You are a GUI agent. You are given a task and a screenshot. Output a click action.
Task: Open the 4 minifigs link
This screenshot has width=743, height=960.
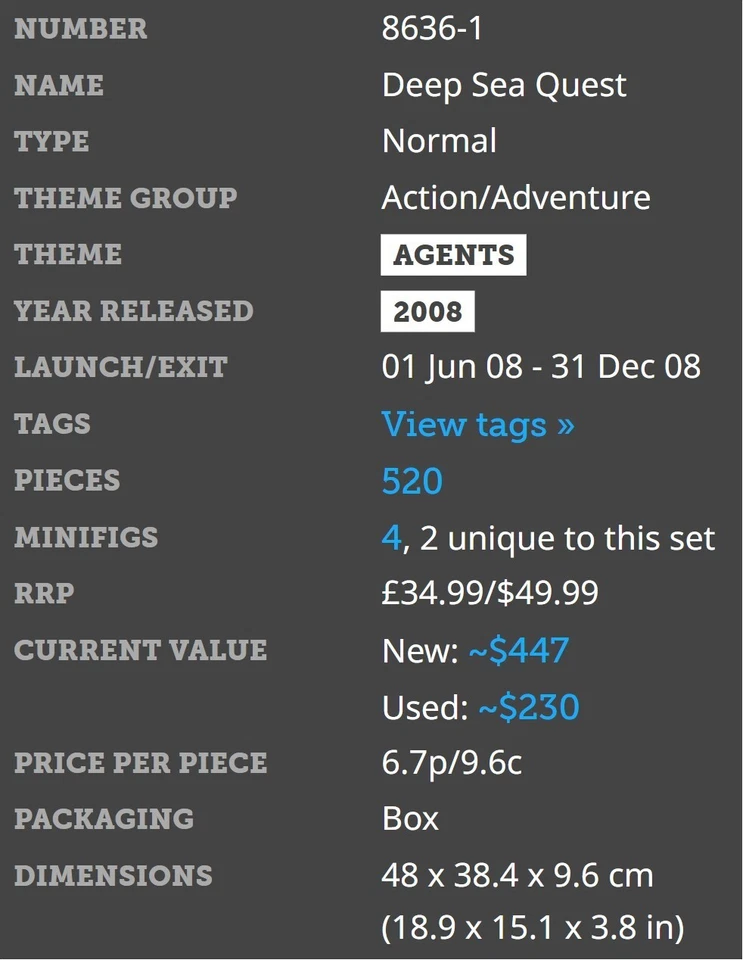click(391, 539)
